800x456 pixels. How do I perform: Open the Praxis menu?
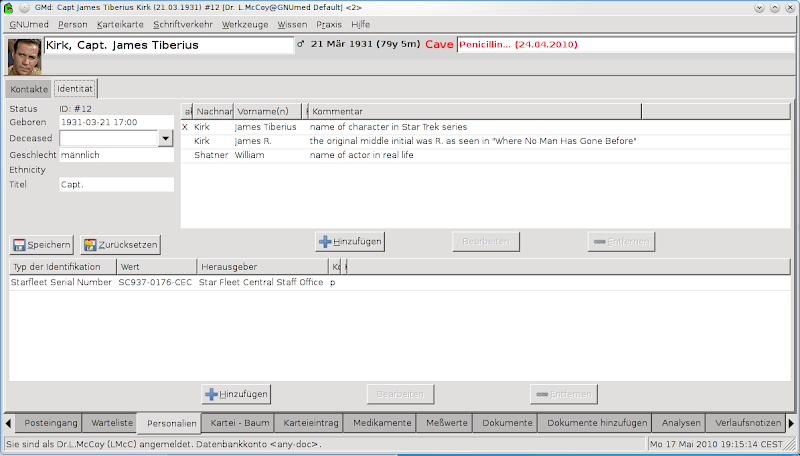point(329,24)
